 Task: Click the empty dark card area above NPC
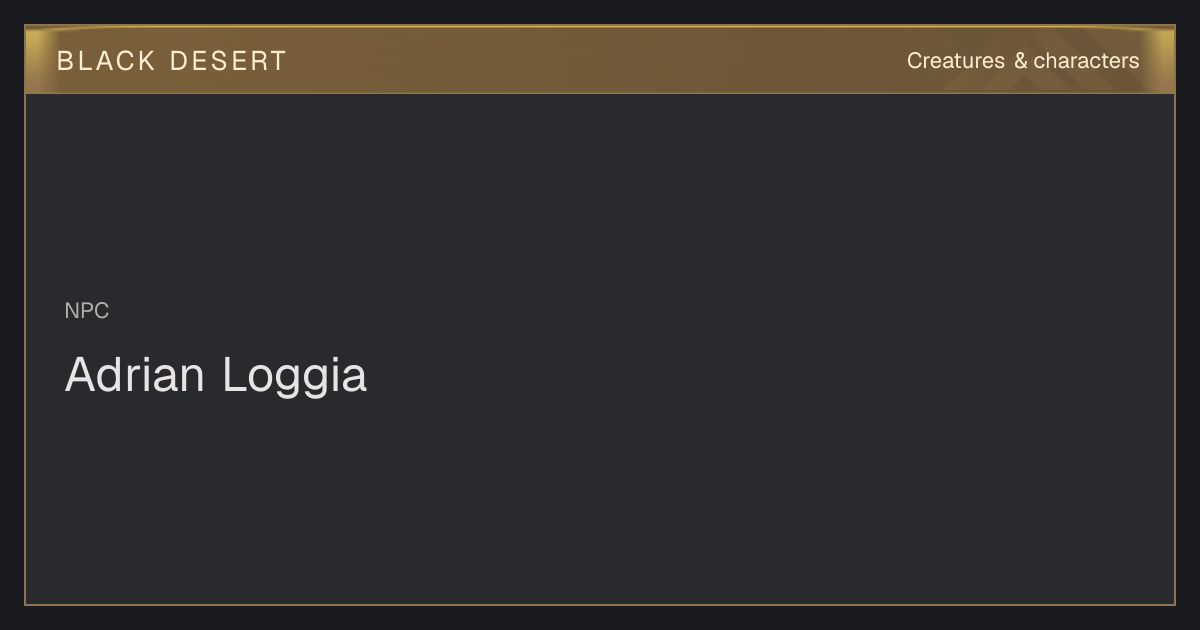click(x=600, y=195)
